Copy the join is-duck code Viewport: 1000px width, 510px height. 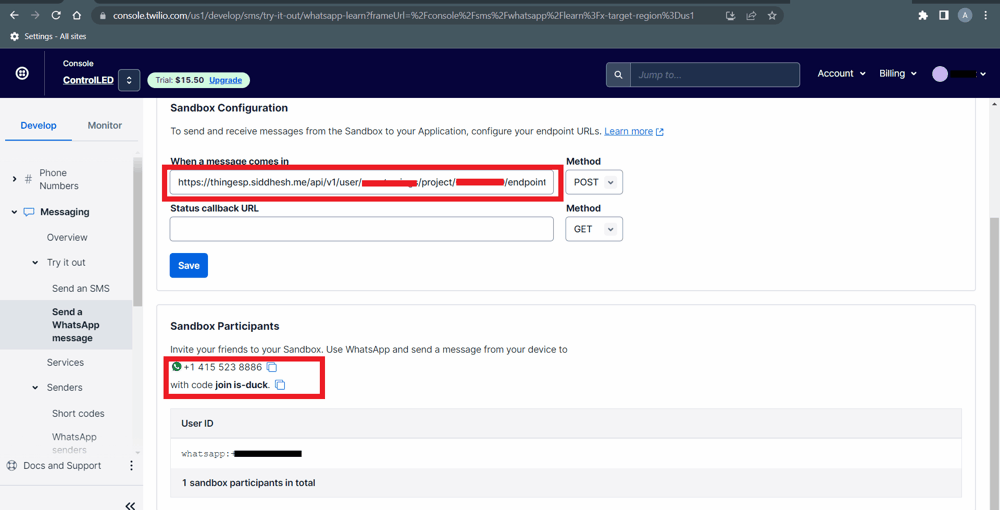pos(280,385)
